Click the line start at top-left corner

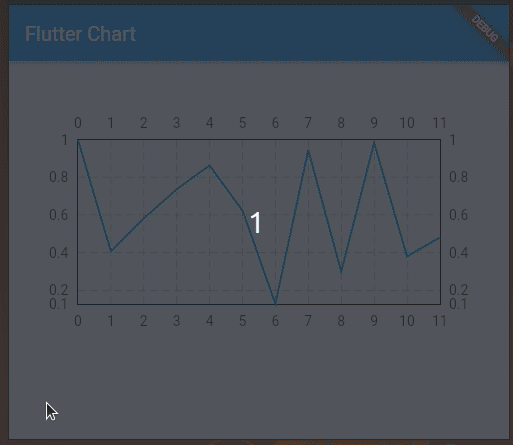click(x=78, y=140)
